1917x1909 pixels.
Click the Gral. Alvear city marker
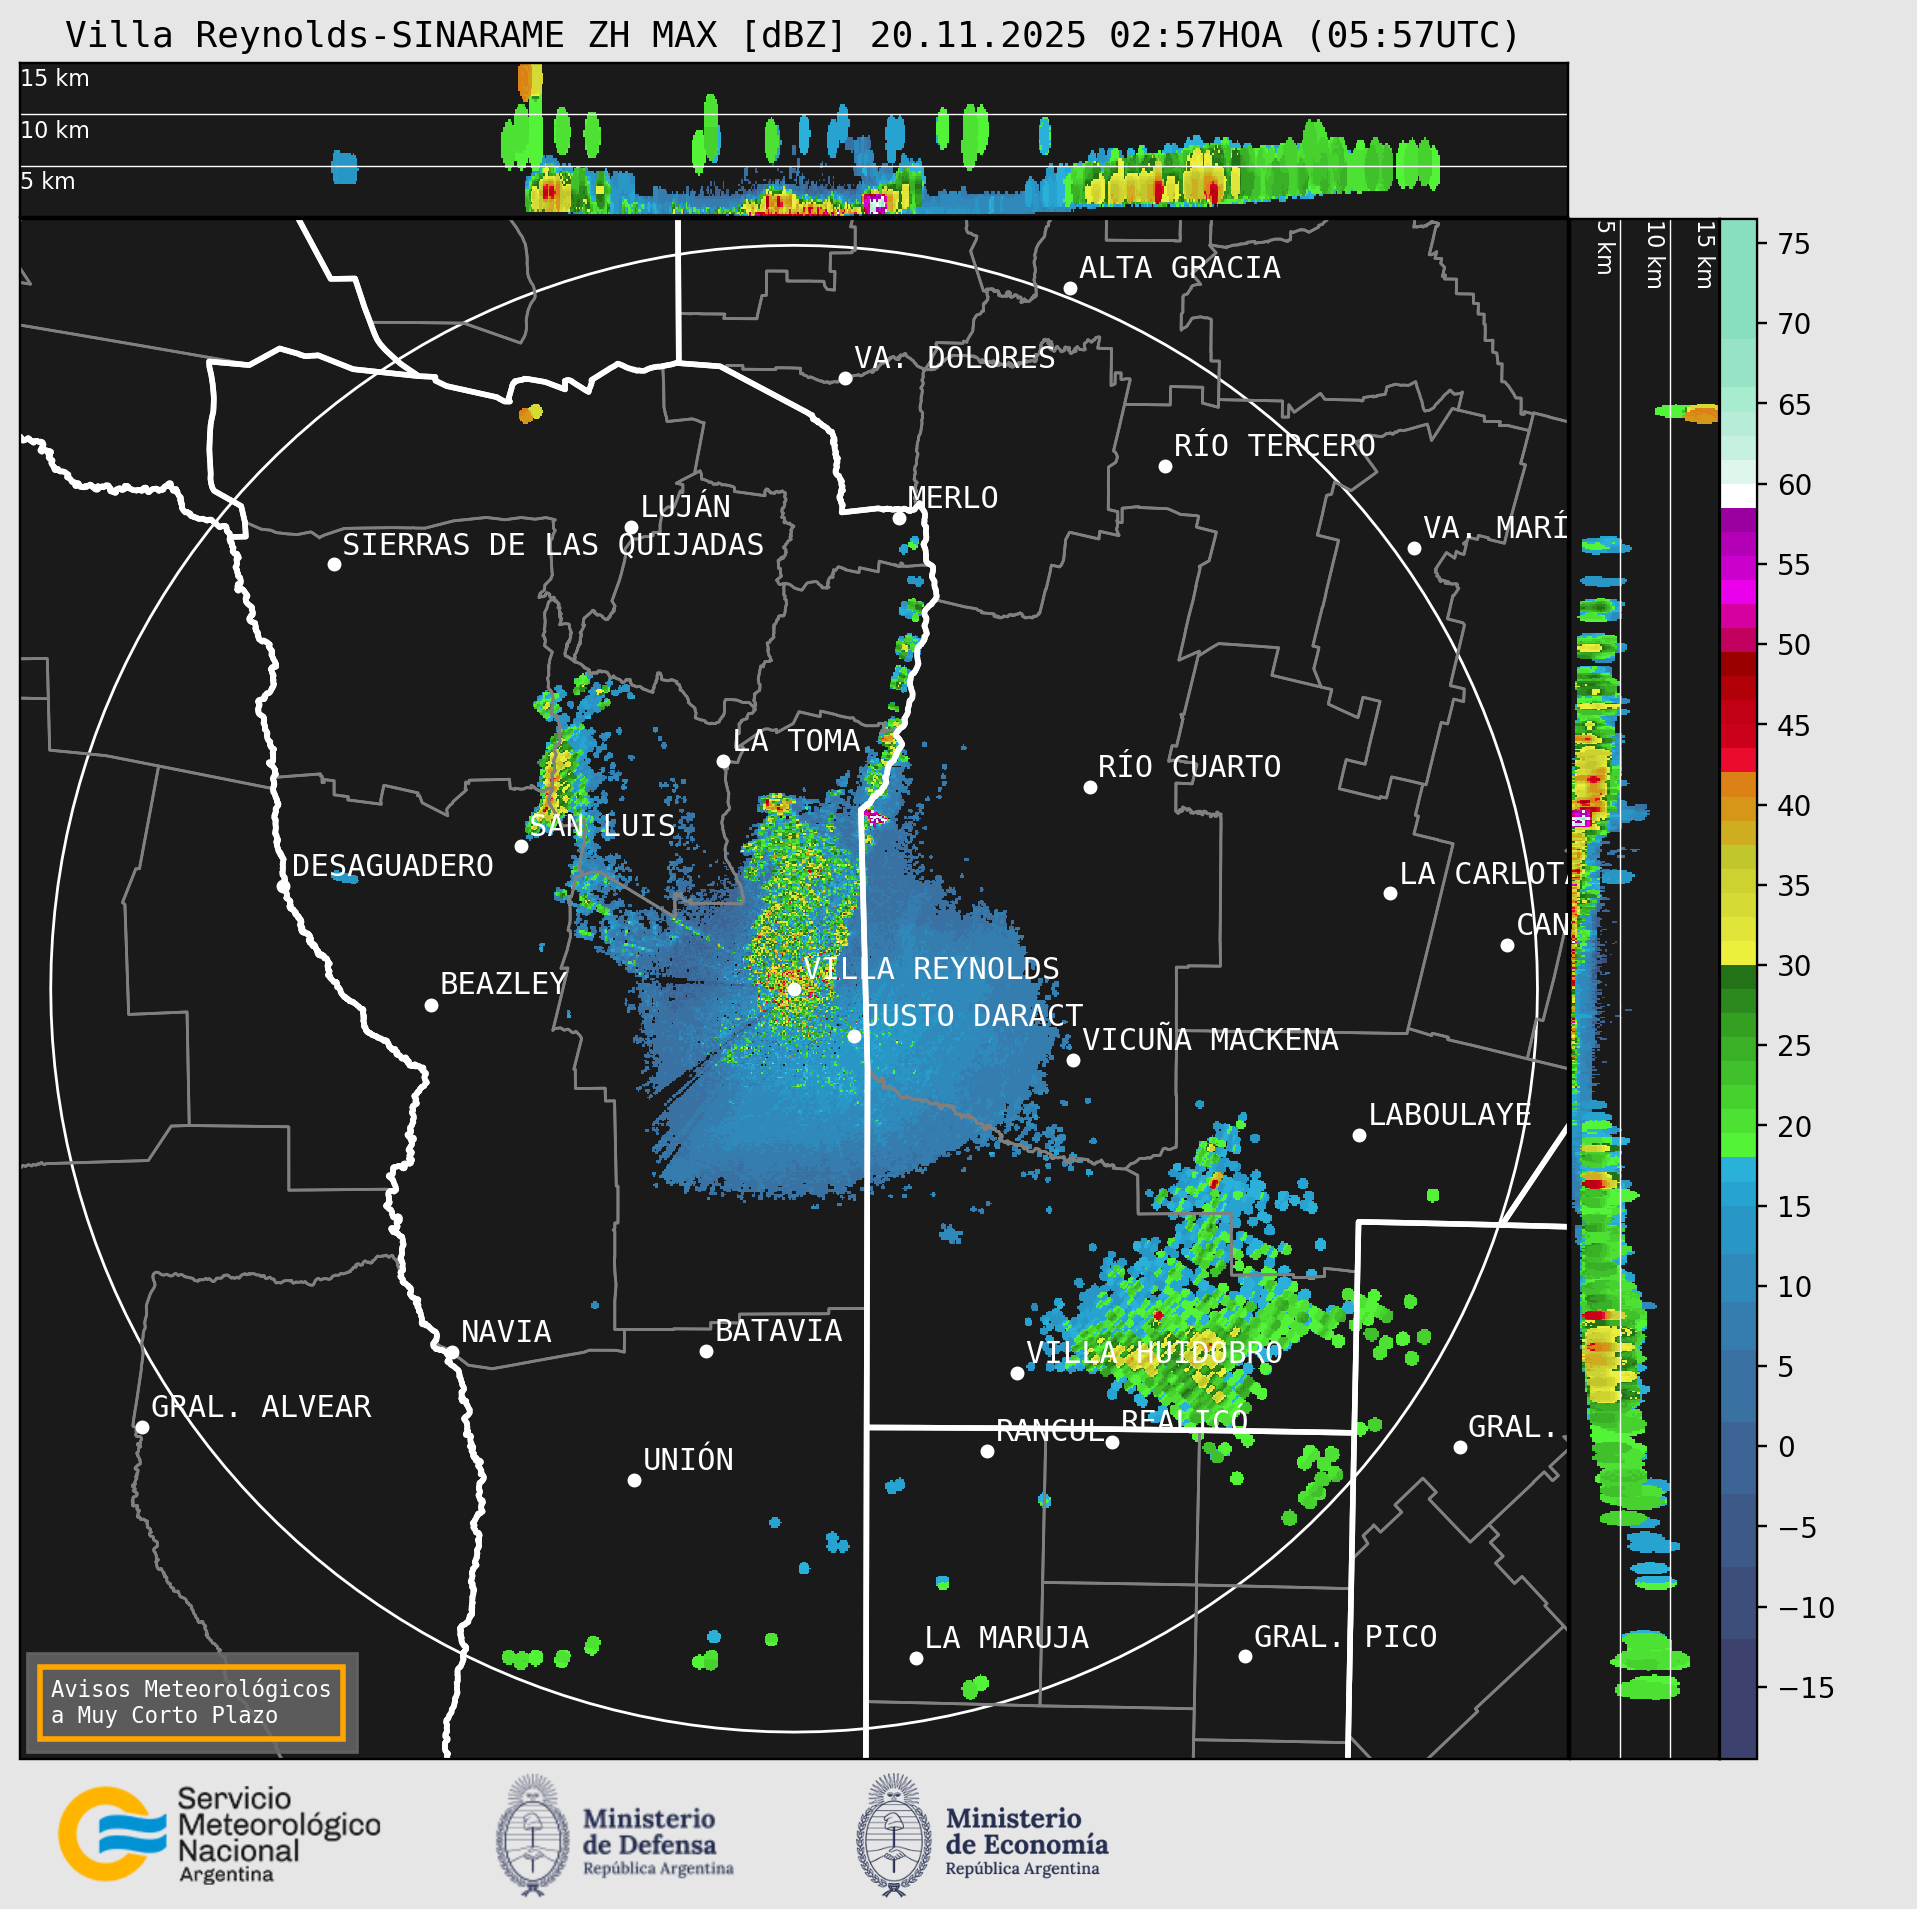click(x=142, y=1427)
